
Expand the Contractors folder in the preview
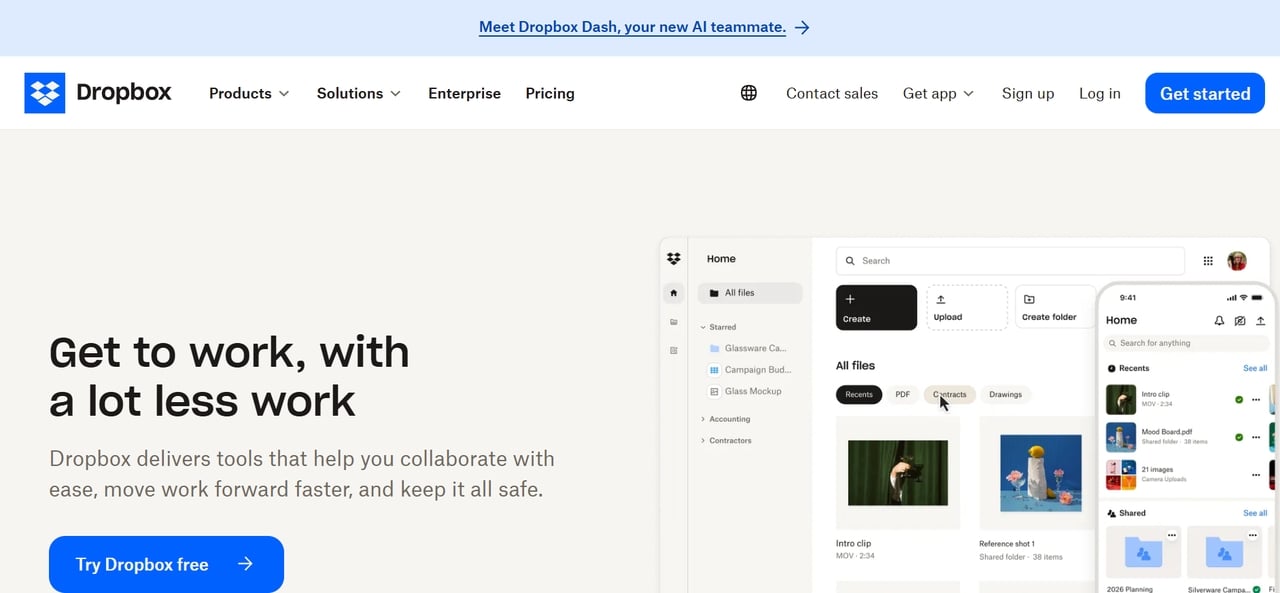[x=703, y=440]
